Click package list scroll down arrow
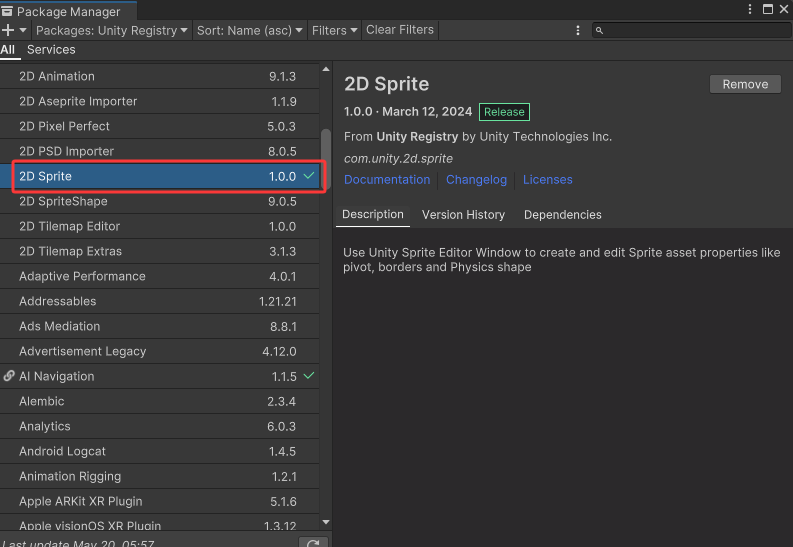 coord(326,522)
